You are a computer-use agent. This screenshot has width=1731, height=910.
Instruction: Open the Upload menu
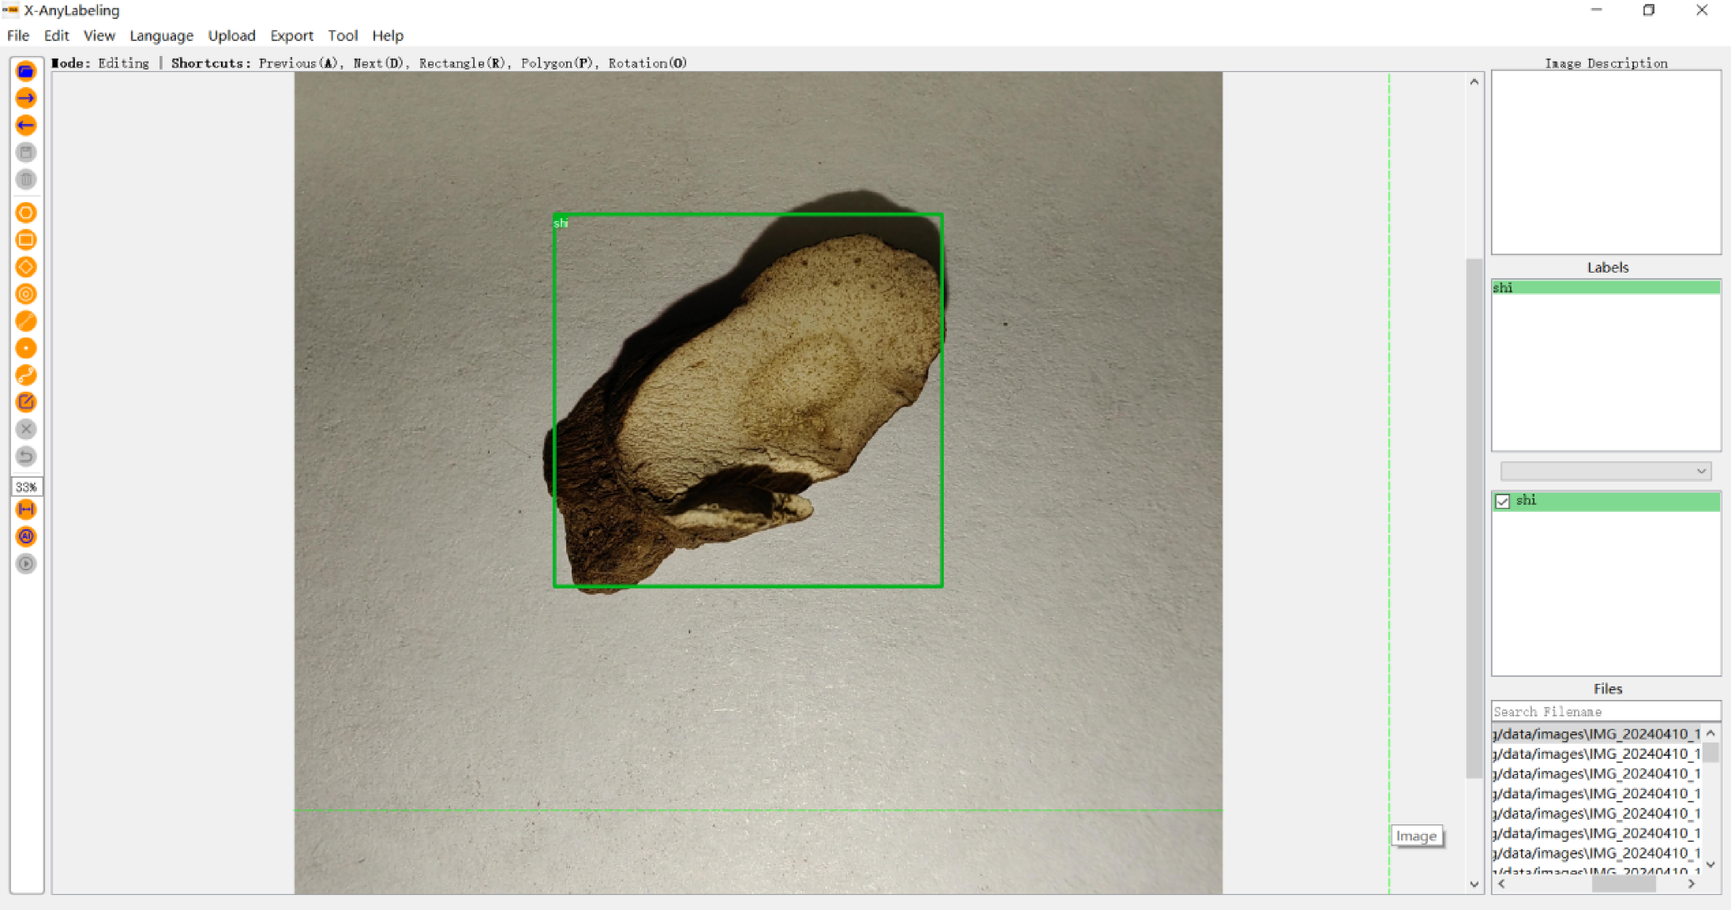point(231,35)
